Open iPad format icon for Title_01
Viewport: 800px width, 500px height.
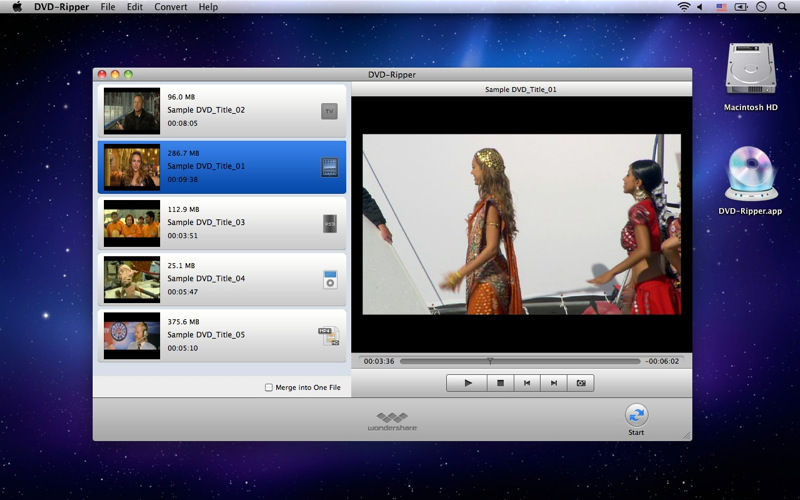point(330,167)
